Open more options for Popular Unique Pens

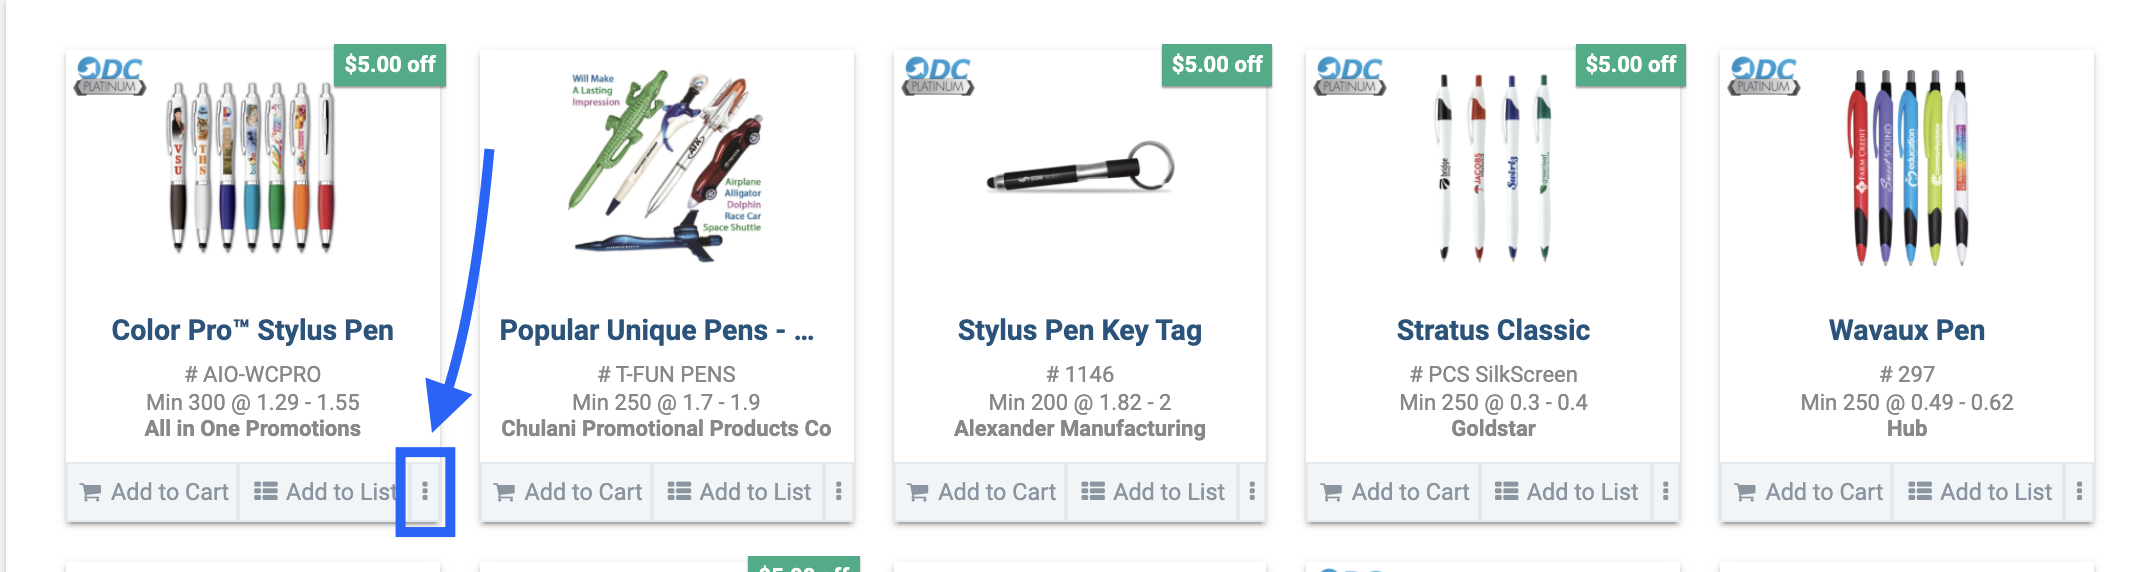838,491
